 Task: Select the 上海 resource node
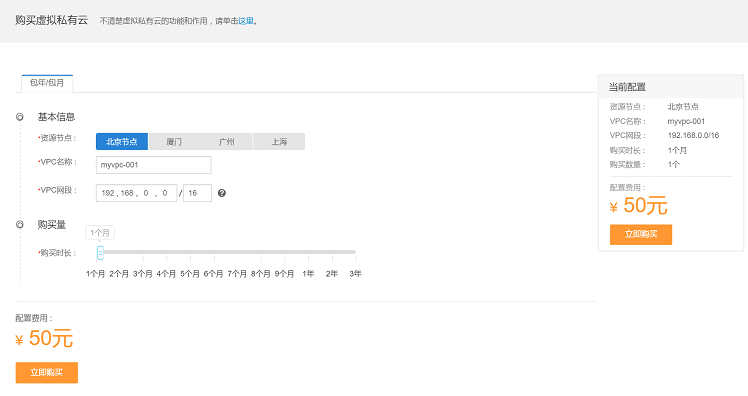[x=279, y=142]
